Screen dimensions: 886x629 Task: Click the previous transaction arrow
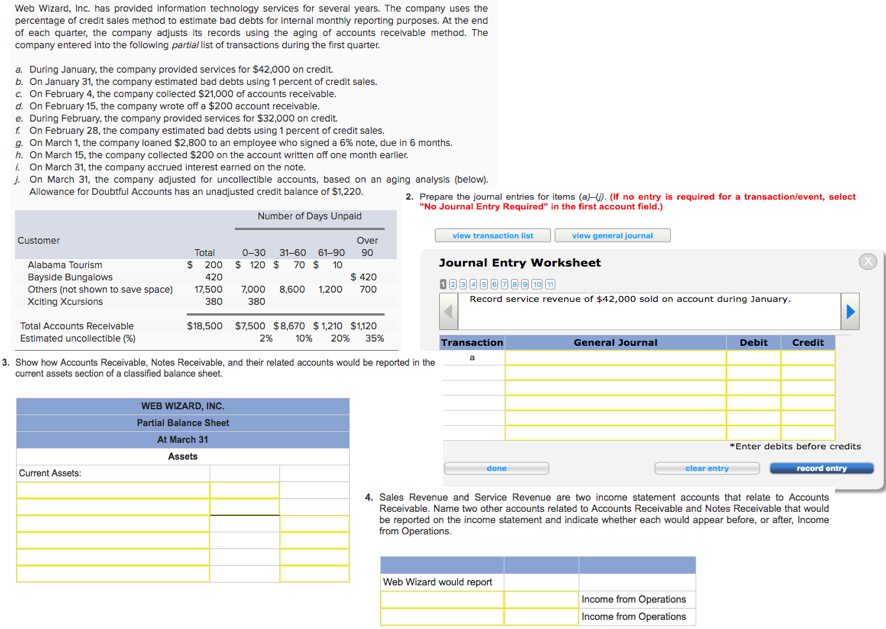pos(447,310)
